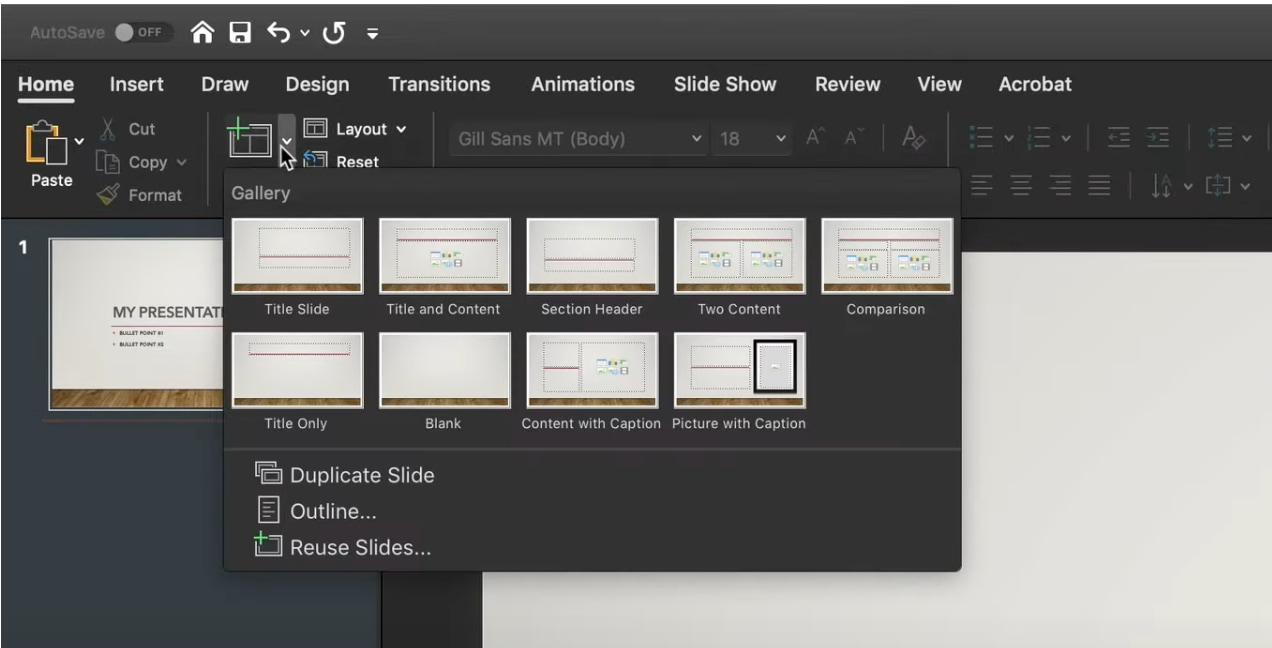The image size is (1272, 648).
Task: Open the Layout dropdown
Action: [x=356, y=129]
